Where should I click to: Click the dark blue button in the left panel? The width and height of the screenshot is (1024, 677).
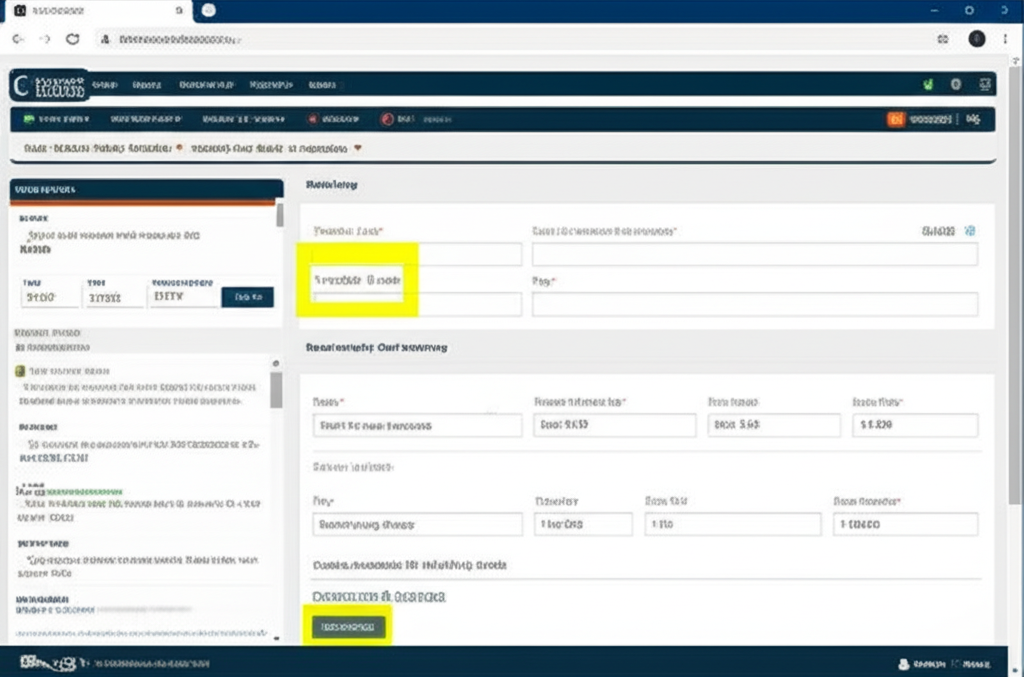click(x=247, y=297)
